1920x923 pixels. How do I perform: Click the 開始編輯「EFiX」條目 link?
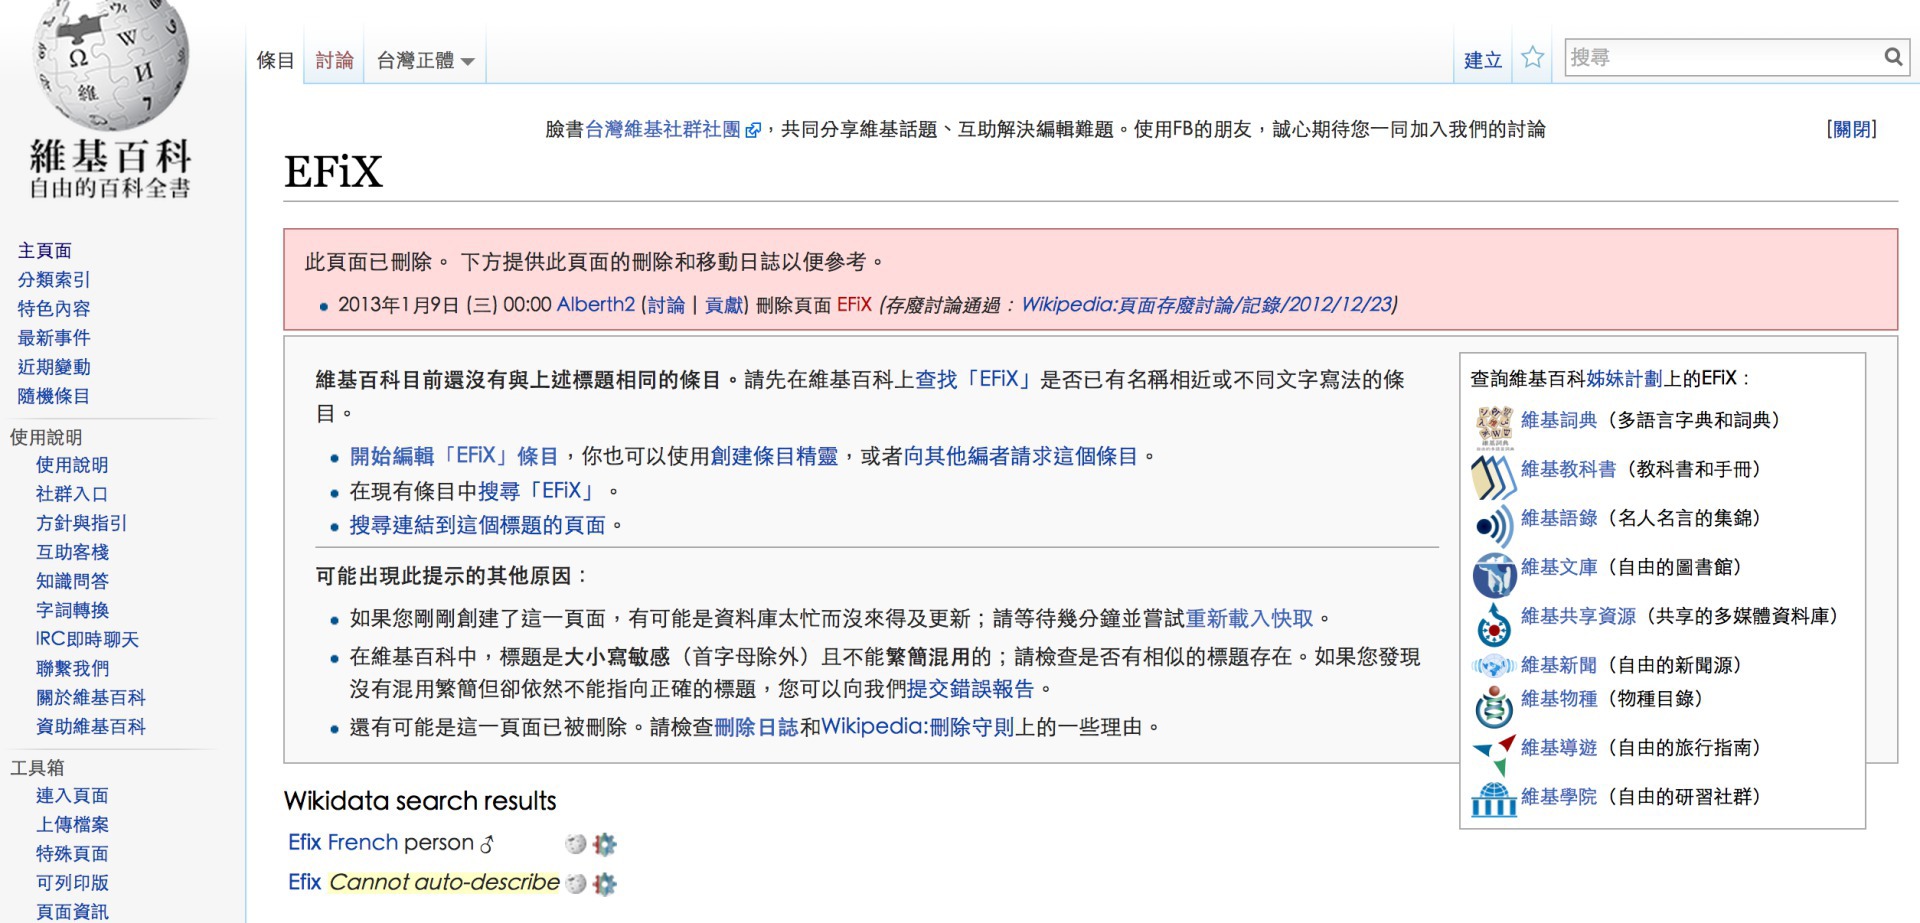tap(453, 456)
